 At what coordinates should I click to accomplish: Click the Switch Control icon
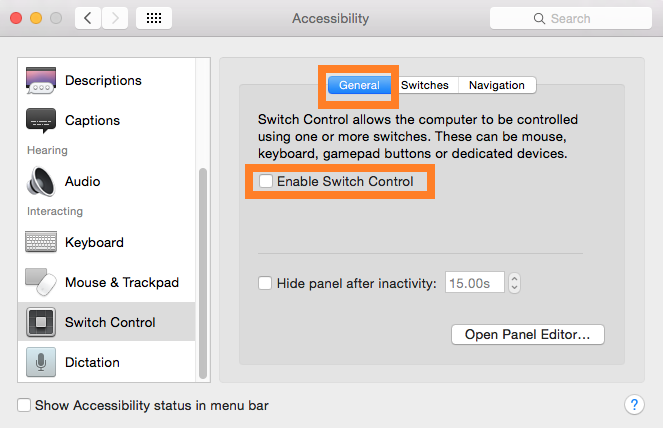[x=41, y=322]
